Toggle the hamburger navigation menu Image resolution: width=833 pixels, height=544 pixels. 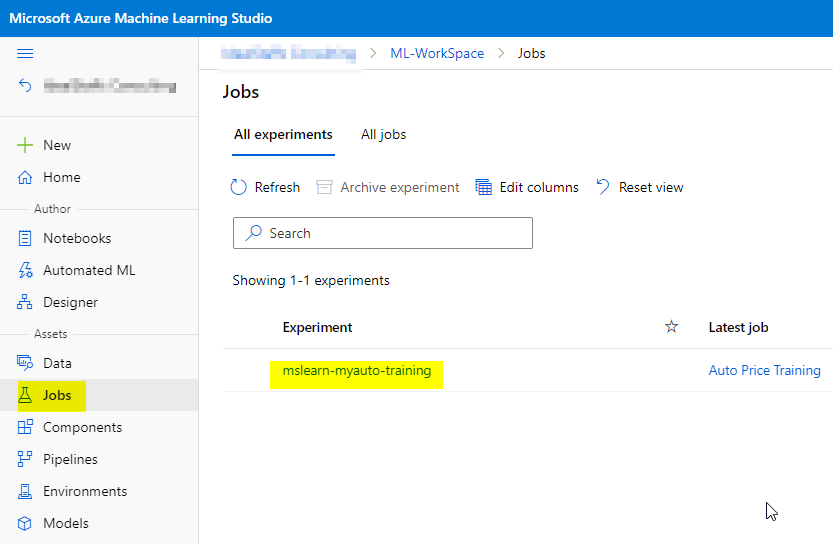click(x=25, y=53)
